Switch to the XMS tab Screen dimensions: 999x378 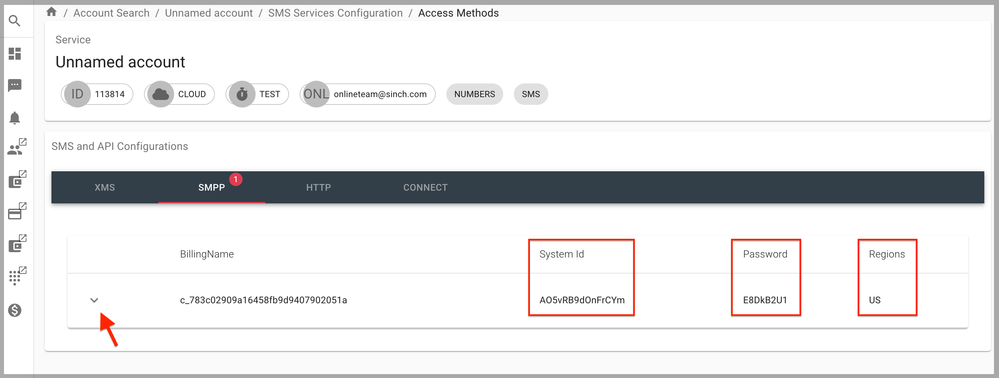104,187
